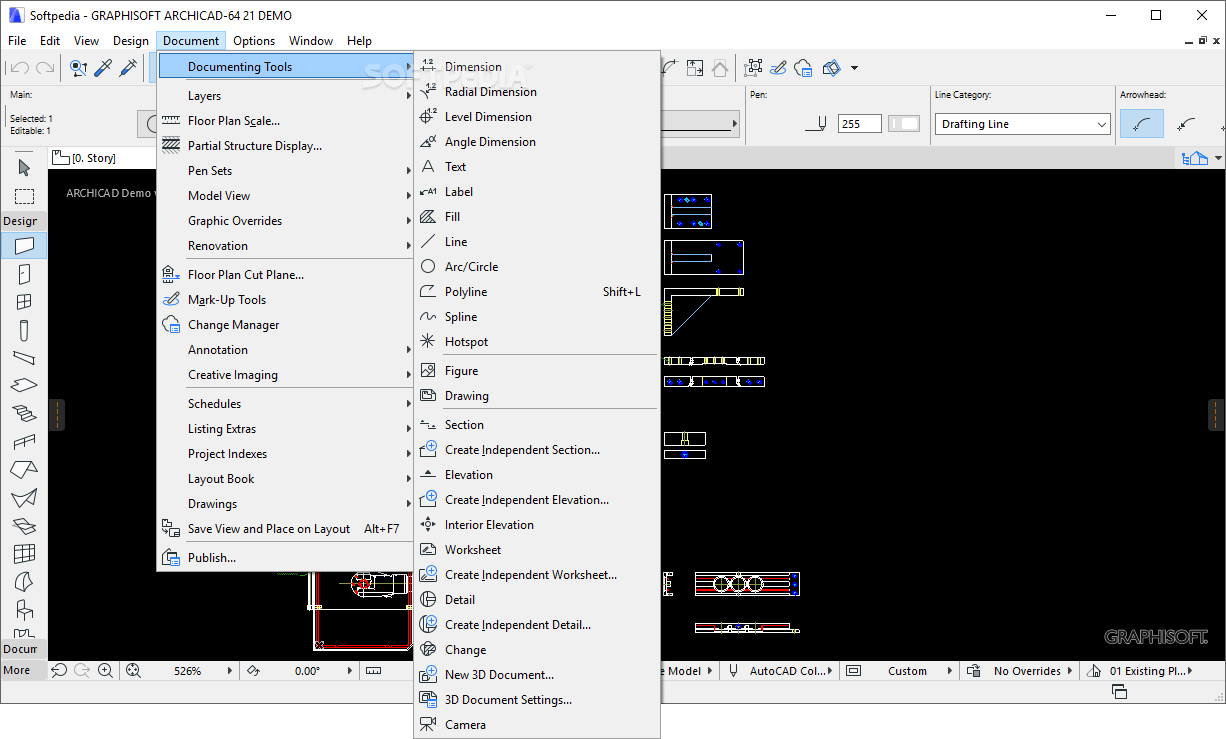Expand the Schedules submenu
Image resolution: width=1226 pixels, height=739 pixels.
coord(285,404)
